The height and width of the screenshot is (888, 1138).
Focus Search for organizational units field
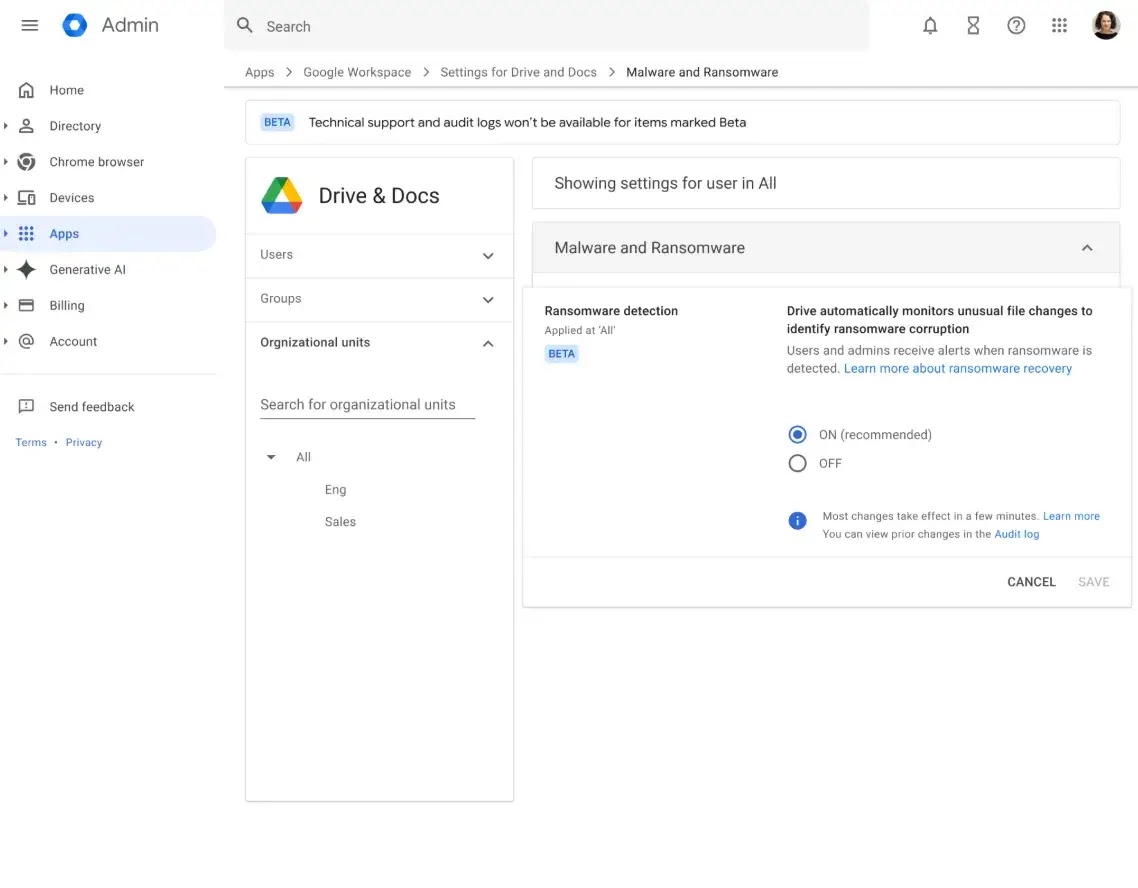(x=367, y=405)
